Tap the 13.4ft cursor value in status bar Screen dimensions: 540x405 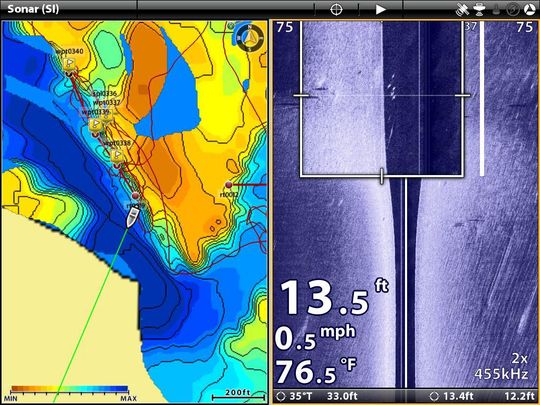click(458, 396)
